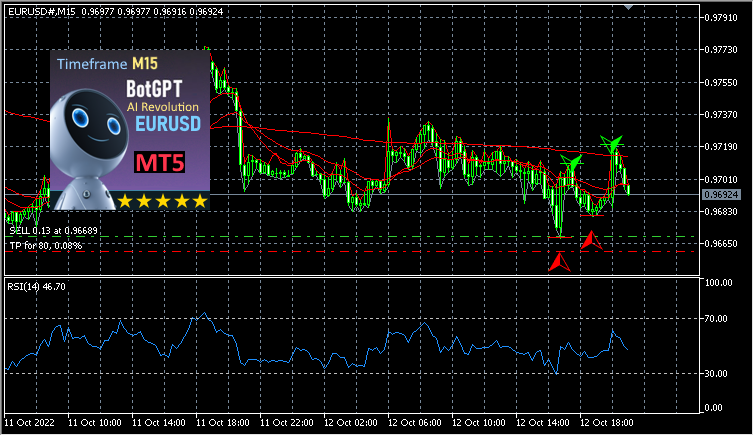Click the rightmost green arrow at chart peak
This screenshot has width=754, height=436.
(x=612, y=144)
